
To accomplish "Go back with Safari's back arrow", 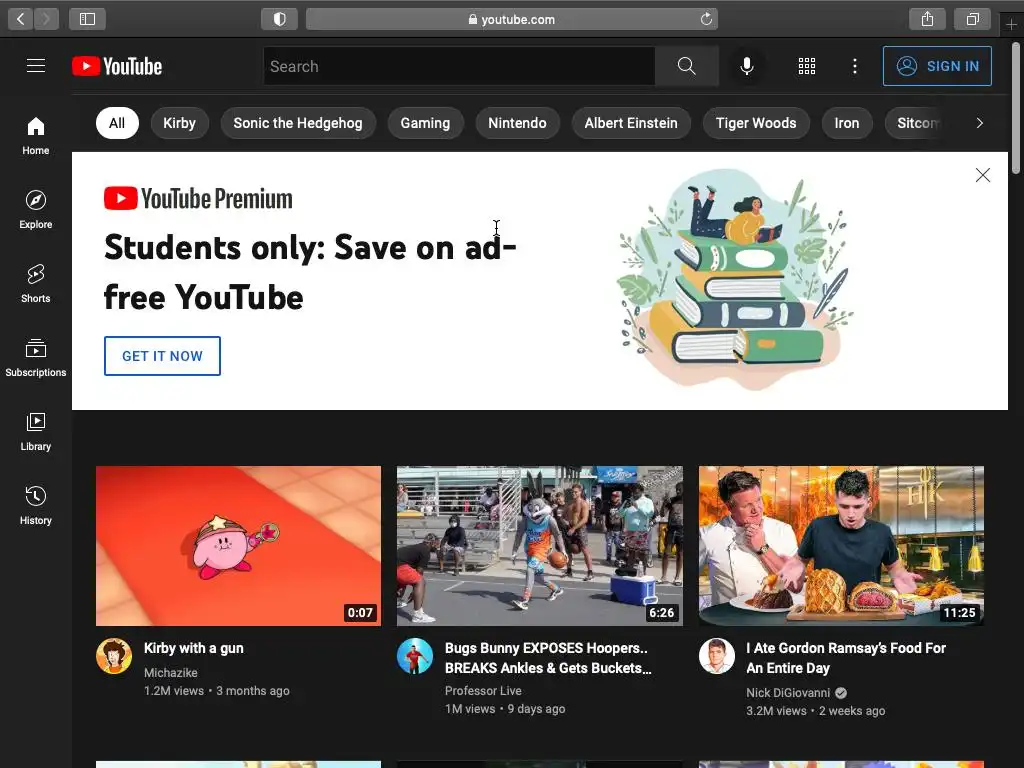I will 20,19.
